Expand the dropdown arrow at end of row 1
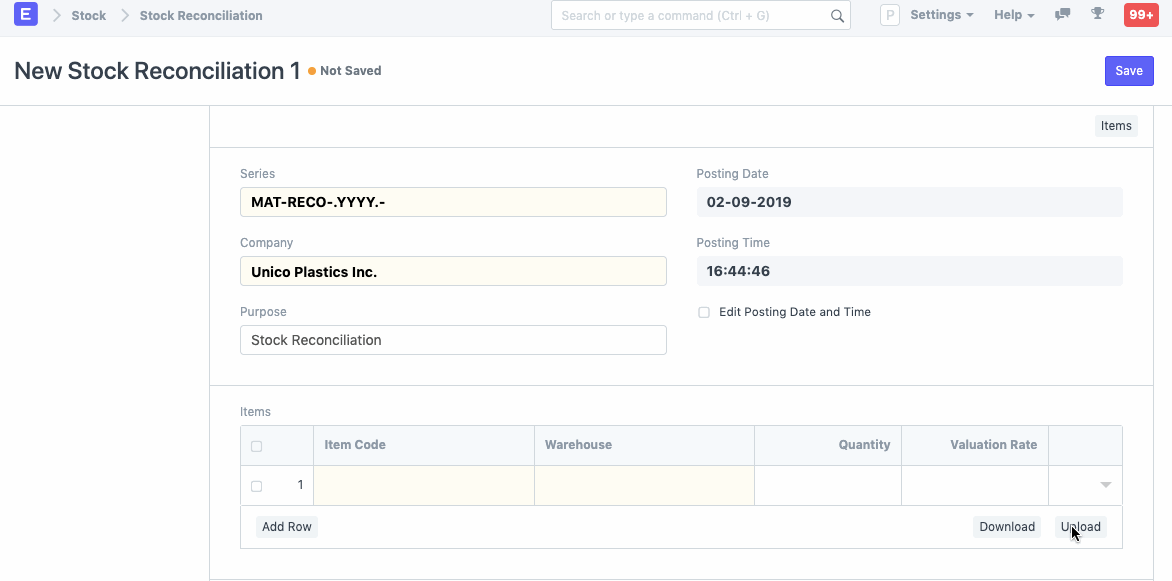Screen dimensions: 1172x581 coord(1104,485)
